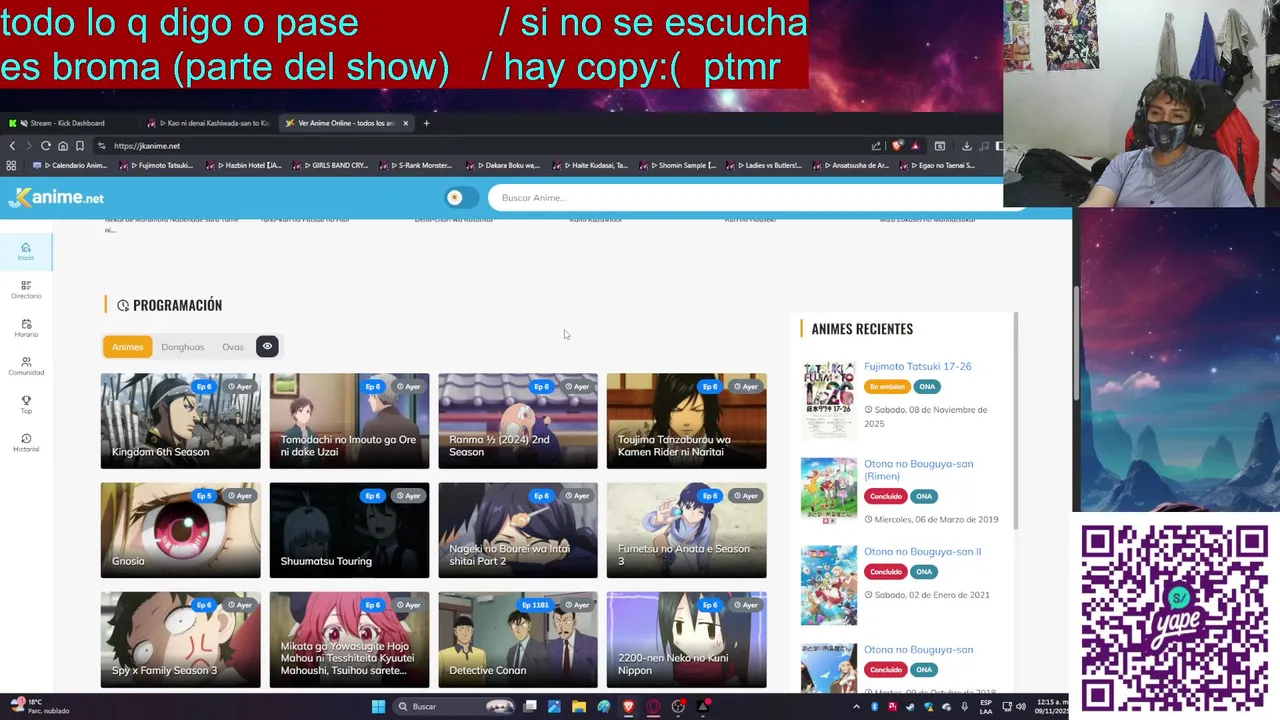The image size is (1280, 720).
Task: Open the Tomodachi no Imouto ga Ore card
Action: coord(349,421)
